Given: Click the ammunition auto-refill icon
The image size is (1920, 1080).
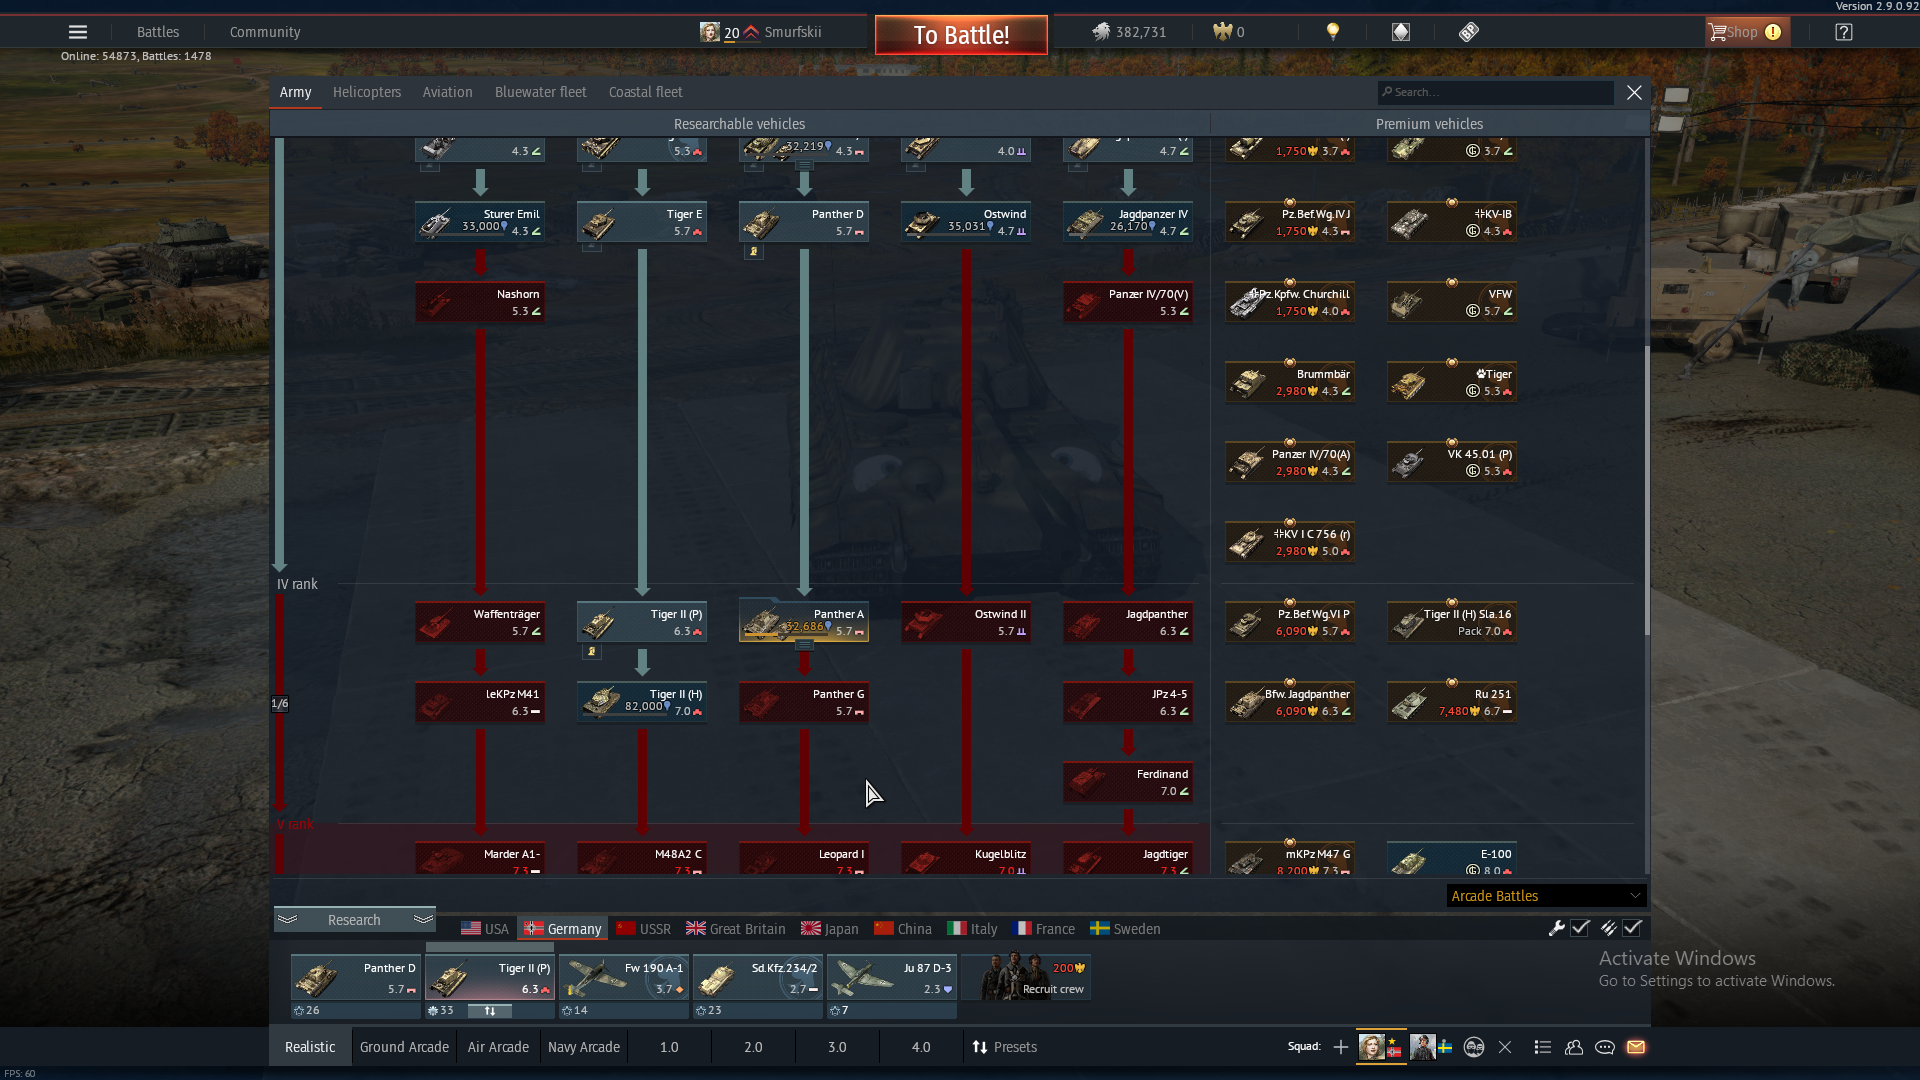Looking at the screenshot, I should [x=1608, y=928].
